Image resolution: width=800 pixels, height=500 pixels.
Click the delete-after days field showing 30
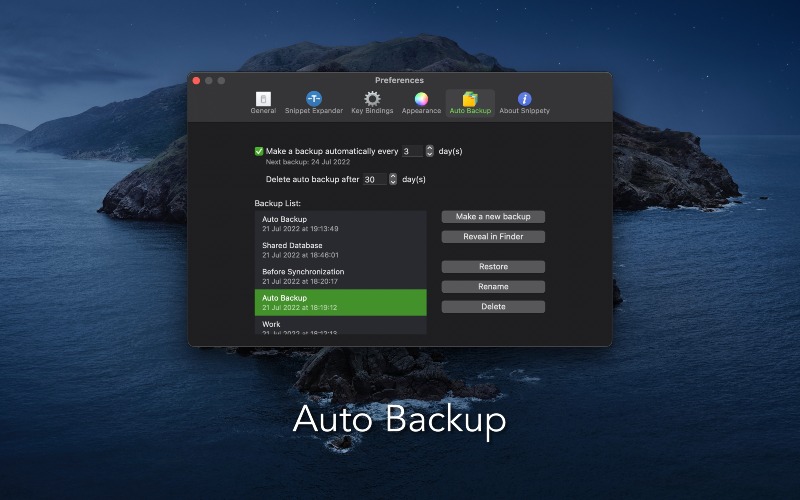(x=375, y=179)
